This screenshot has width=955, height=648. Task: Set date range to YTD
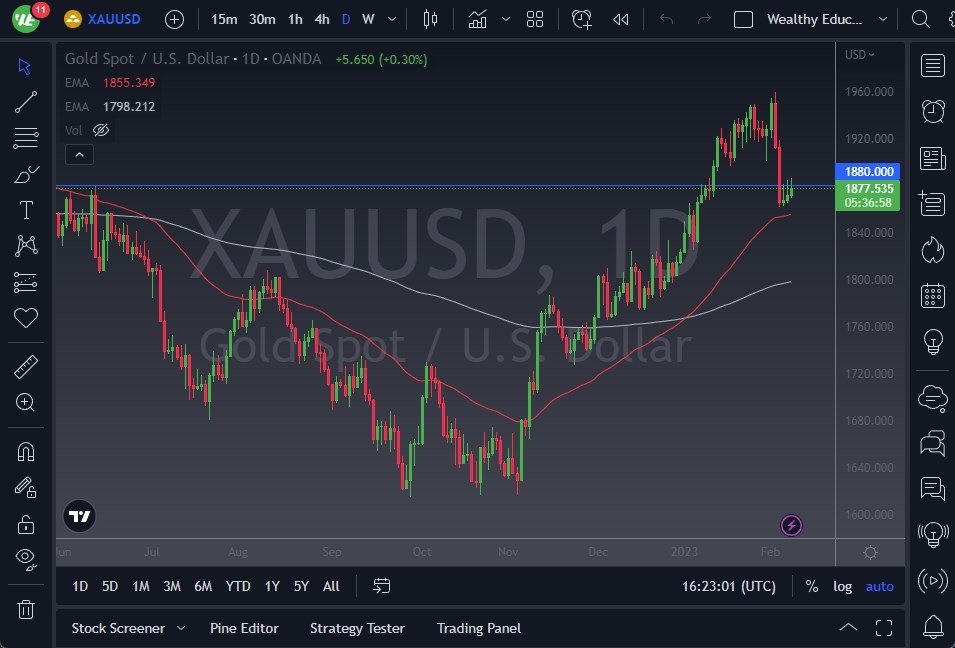(238, 586)
